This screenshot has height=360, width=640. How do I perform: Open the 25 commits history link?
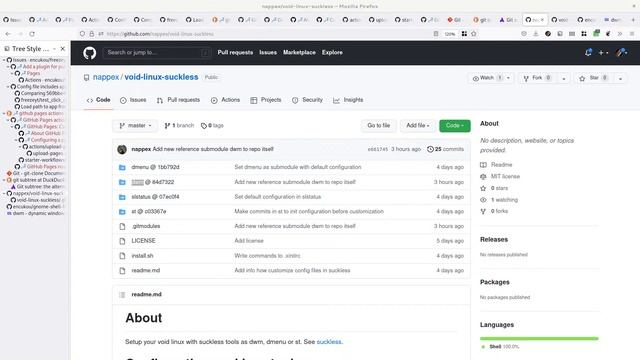pos(445,149)
